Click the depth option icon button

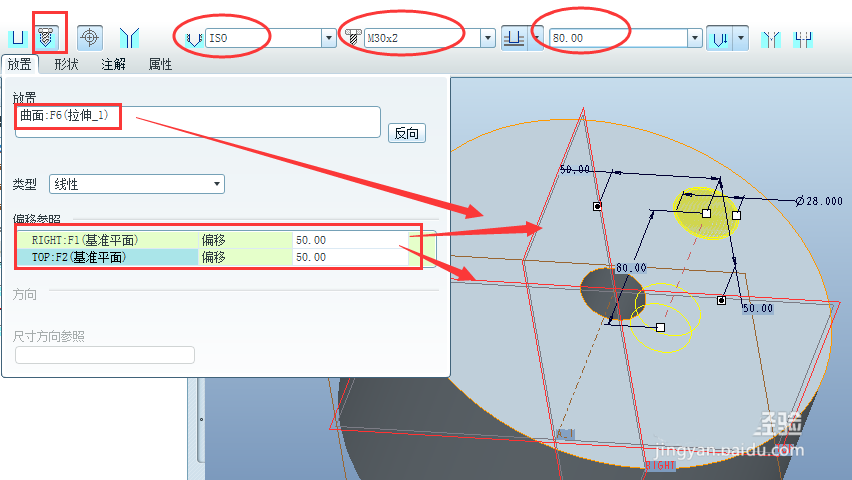click(x=513, y=38)
